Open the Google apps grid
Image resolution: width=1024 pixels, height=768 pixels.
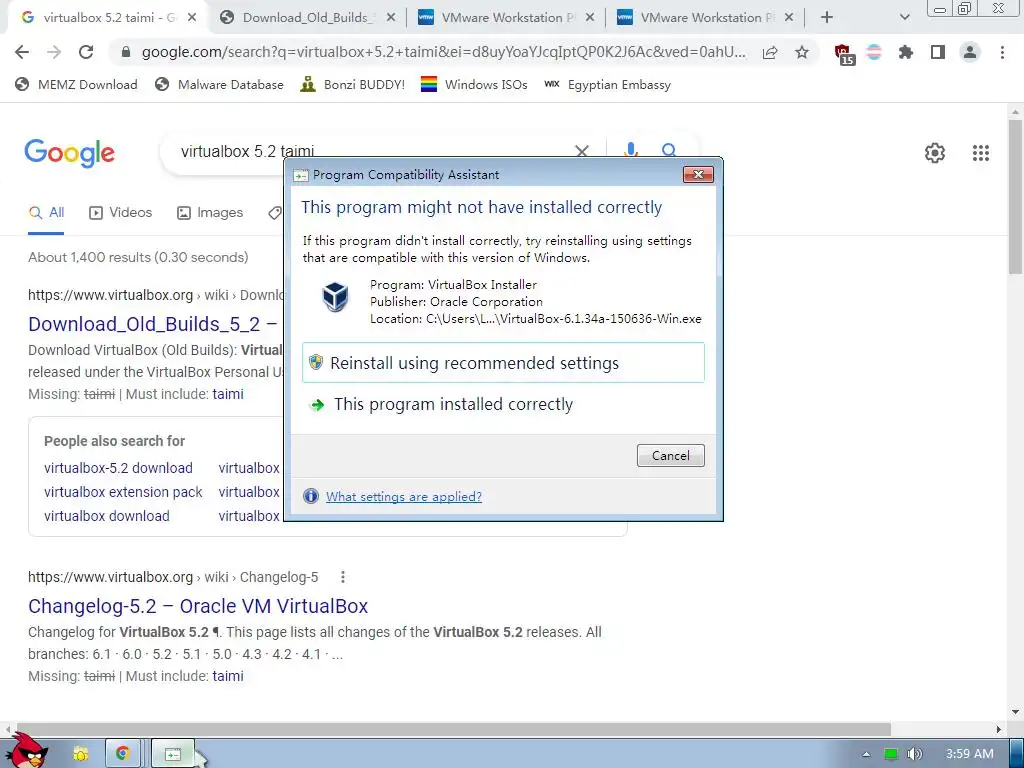pyautogui.click(x=981, y=153)
